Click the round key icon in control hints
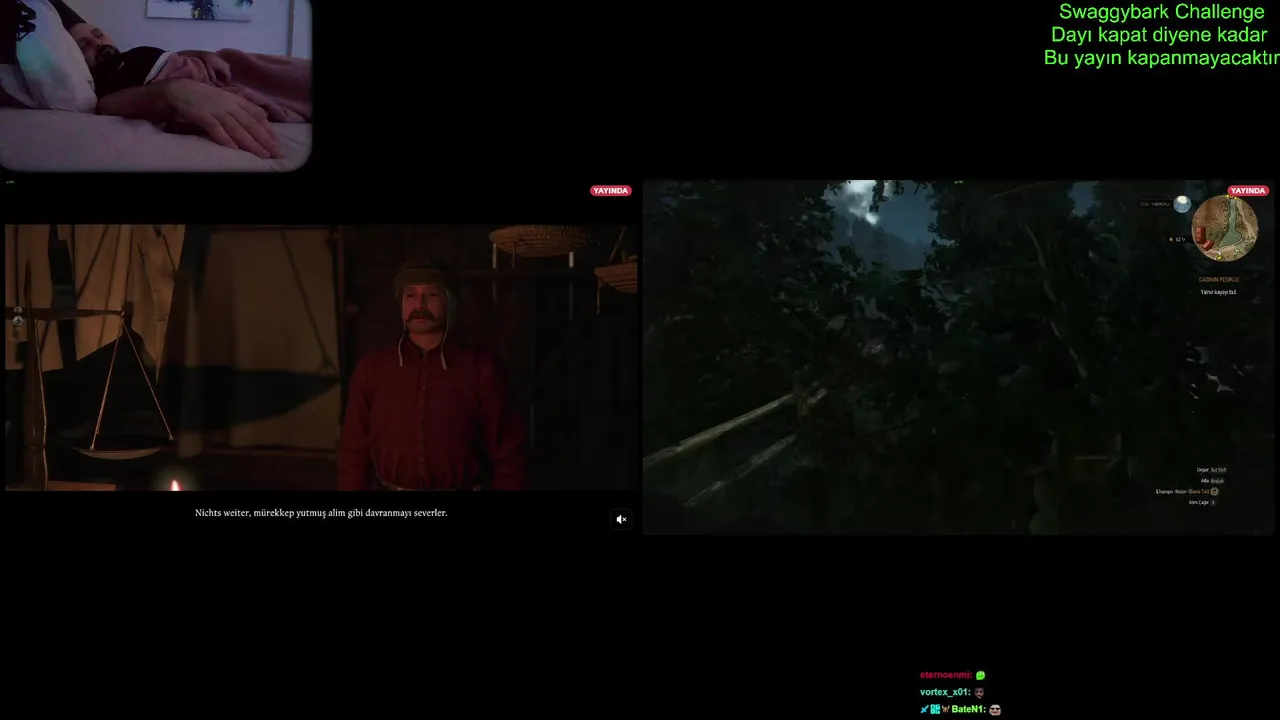This screenshot has width=1280, height=720. [x=1215, y=491]
